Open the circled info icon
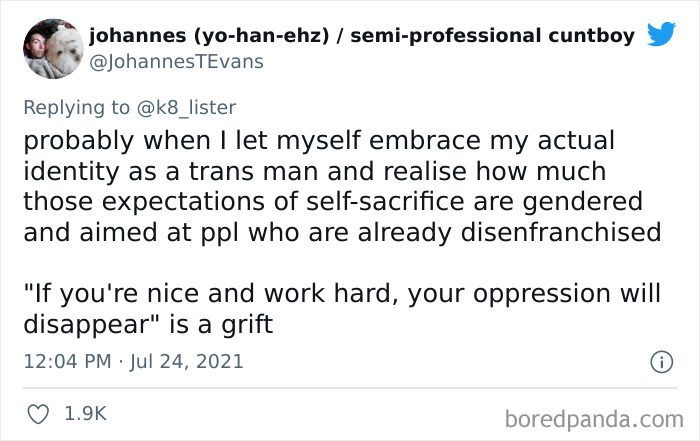The height and width of the screenshot is (441, 700). [662, 362]
